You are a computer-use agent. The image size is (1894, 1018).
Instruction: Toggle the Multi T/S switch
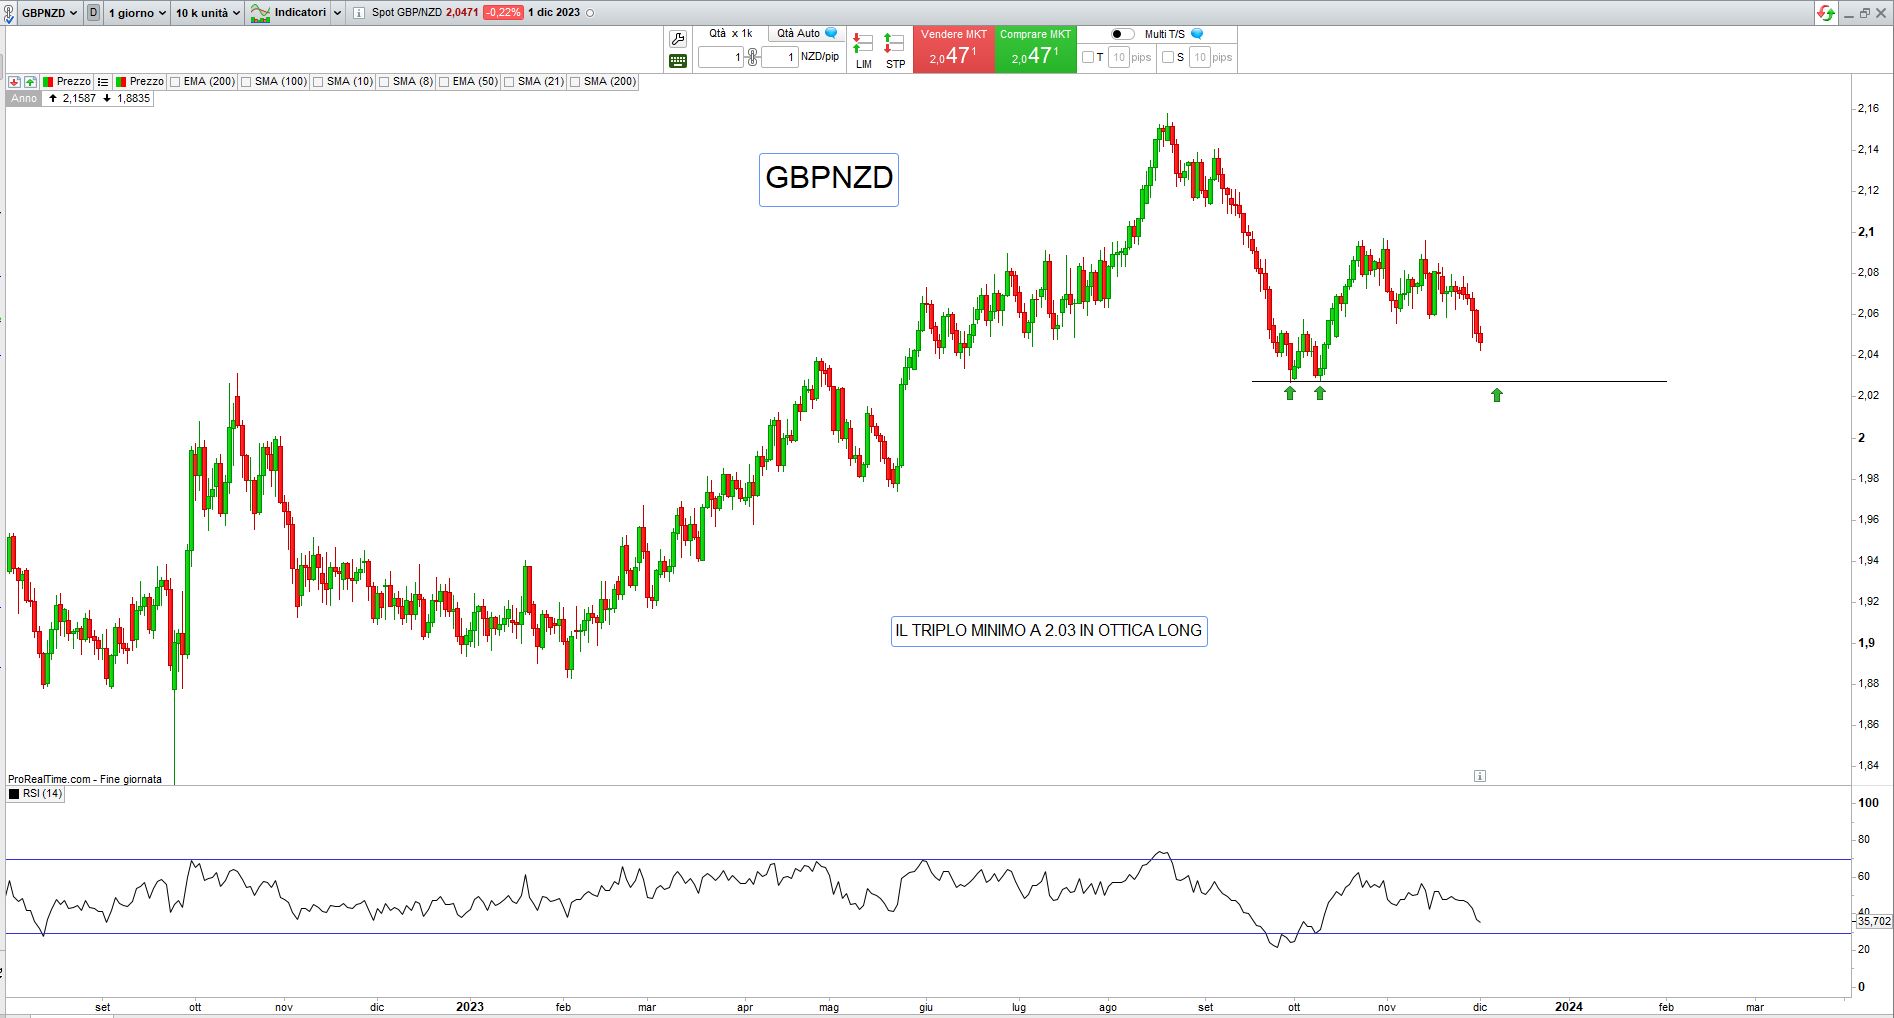coord(1122,34)
